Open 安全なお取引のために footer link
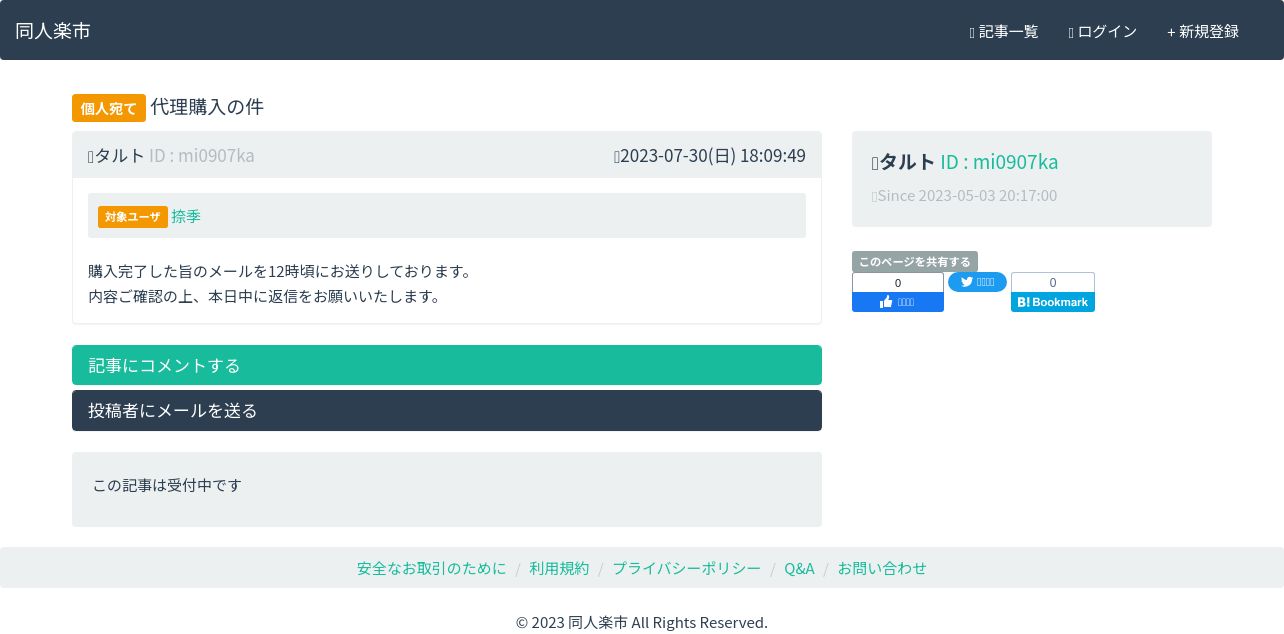The image size is (1284, 634). (432, 568)
